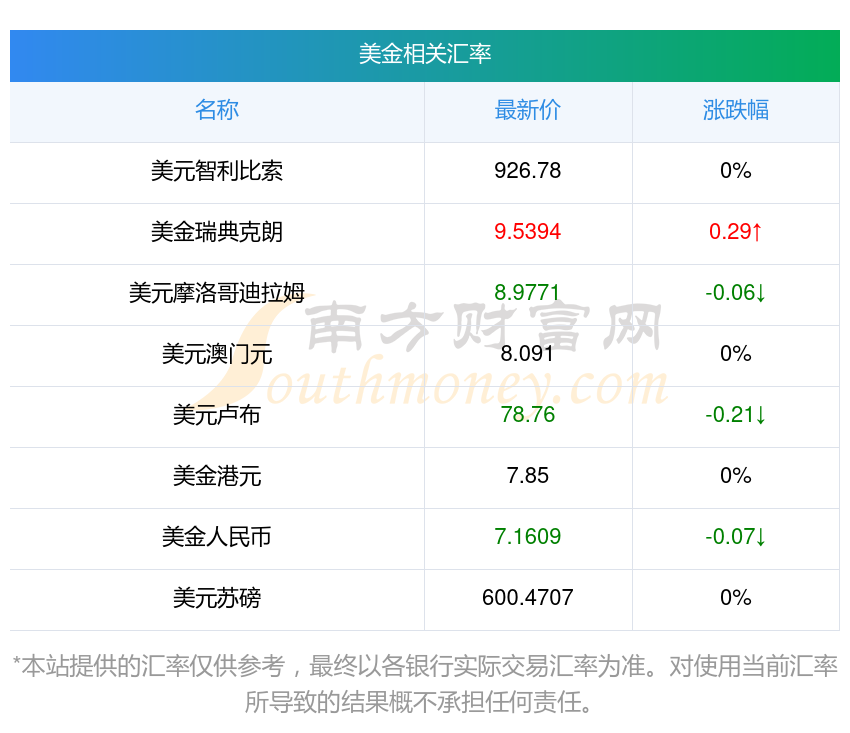The image size is (850, 733).
Task: Click the 0% change for 美元苏磅
Action: [736, 598]
